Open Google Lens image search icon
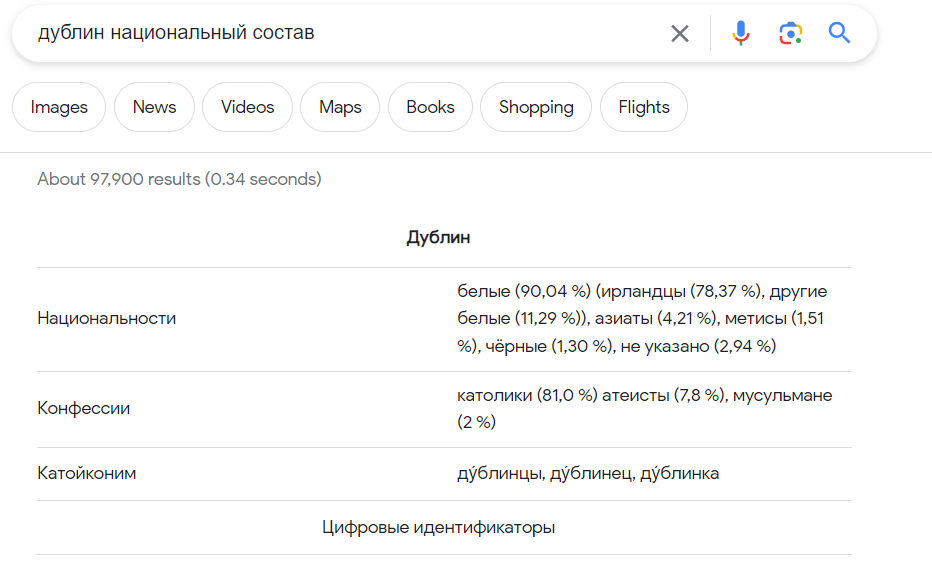This screenshot has width=932, height=569. tap(791, 33)
